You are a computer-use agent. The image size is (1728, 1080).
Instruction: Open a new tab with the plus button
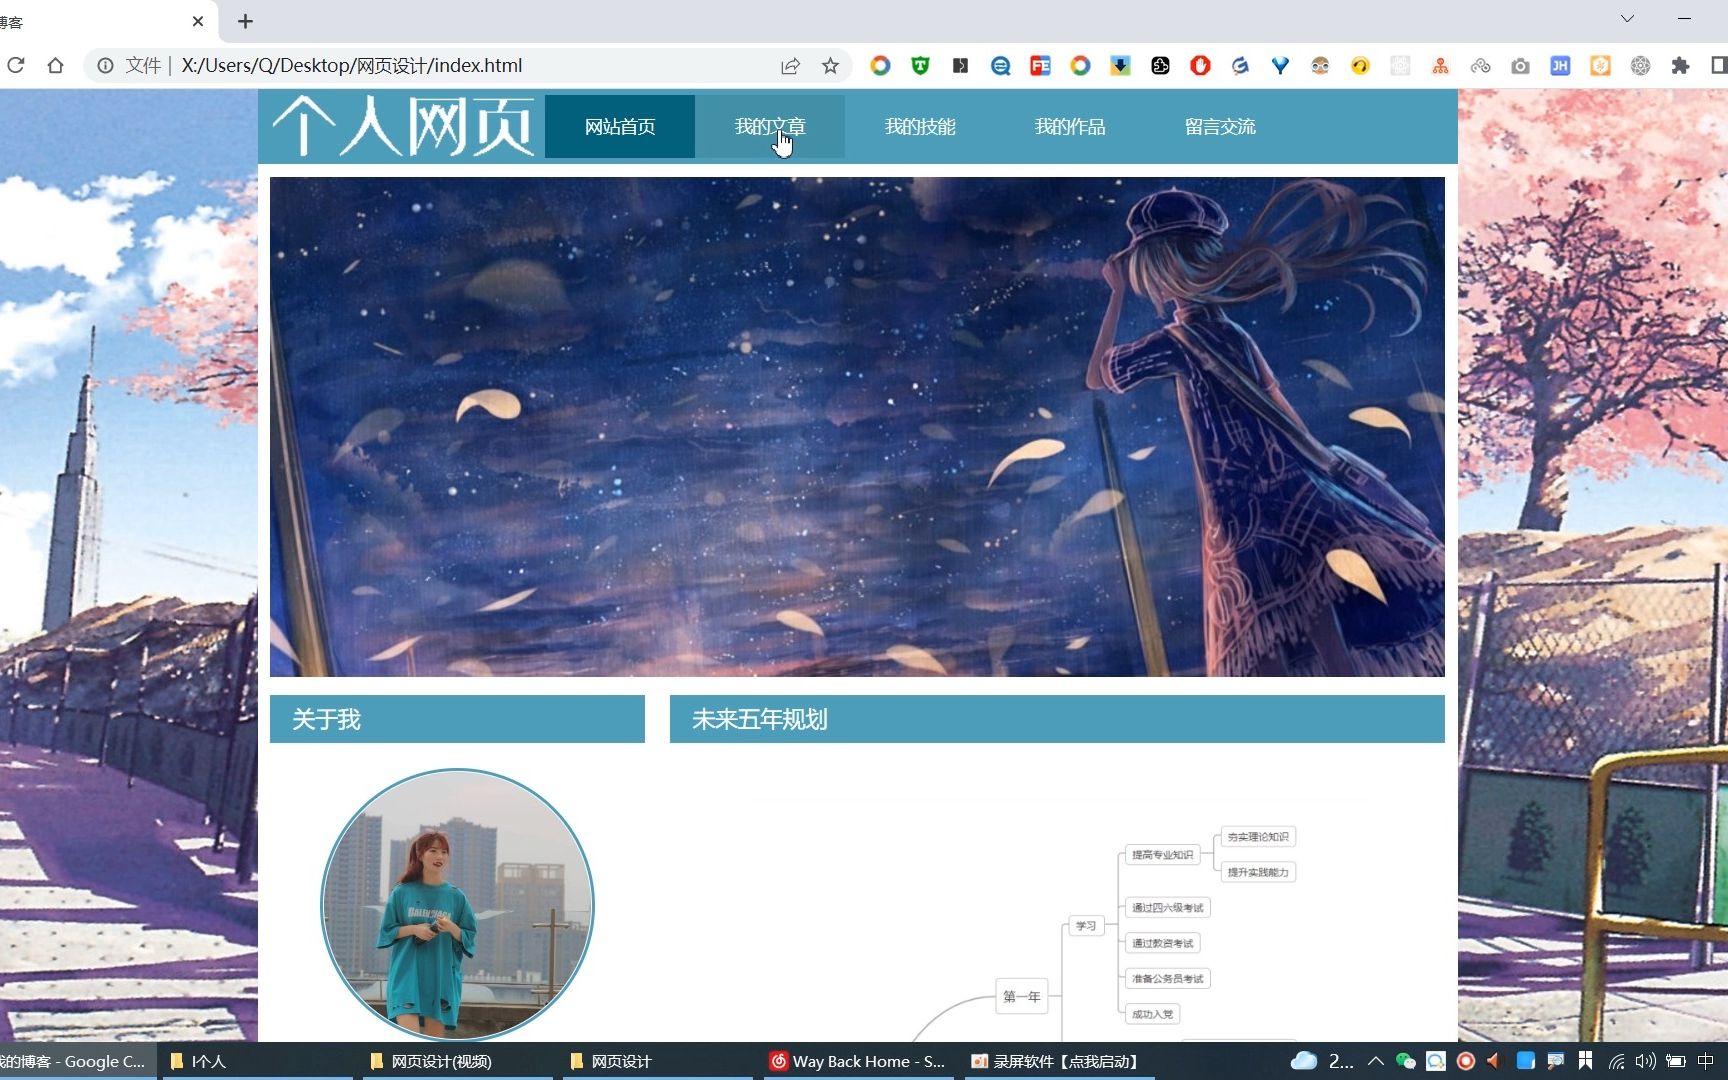pos(245,21)
